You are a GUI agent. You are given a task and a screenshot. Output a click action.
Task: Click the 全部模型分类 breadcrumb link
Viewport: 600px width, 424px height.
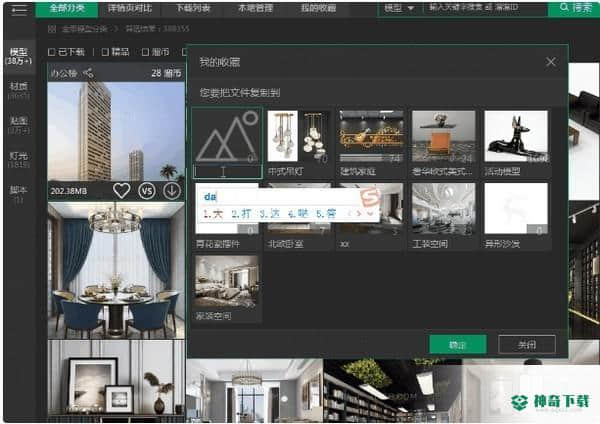(85, 29)
